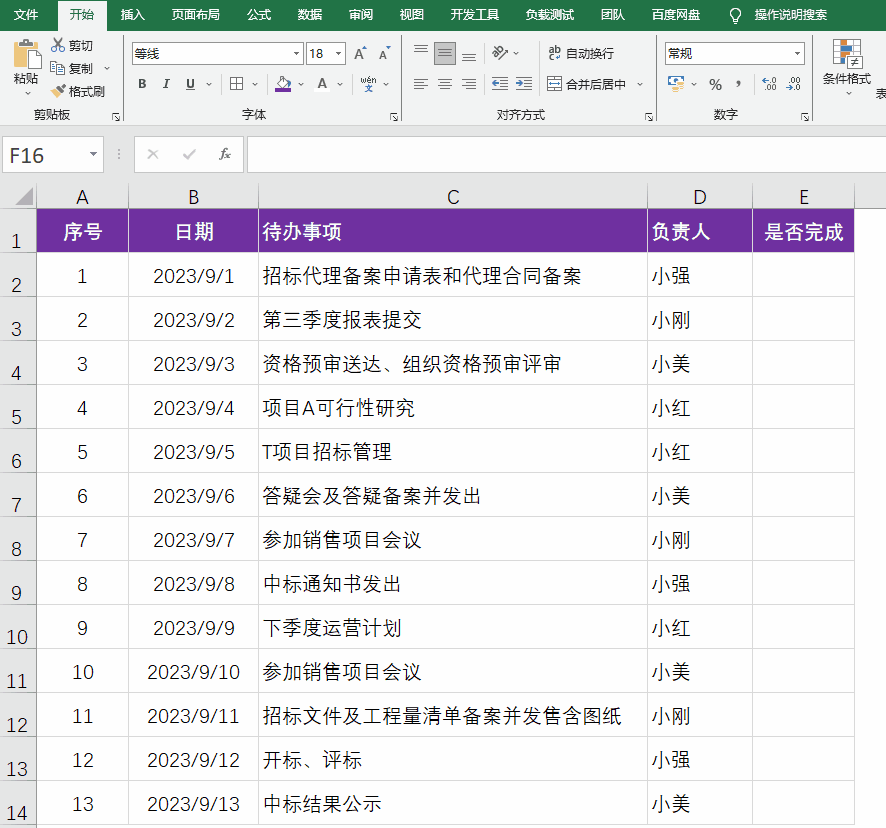Click the confirm checkmark in formula bar
886x828 pixels.
click(x=189, y=154)
